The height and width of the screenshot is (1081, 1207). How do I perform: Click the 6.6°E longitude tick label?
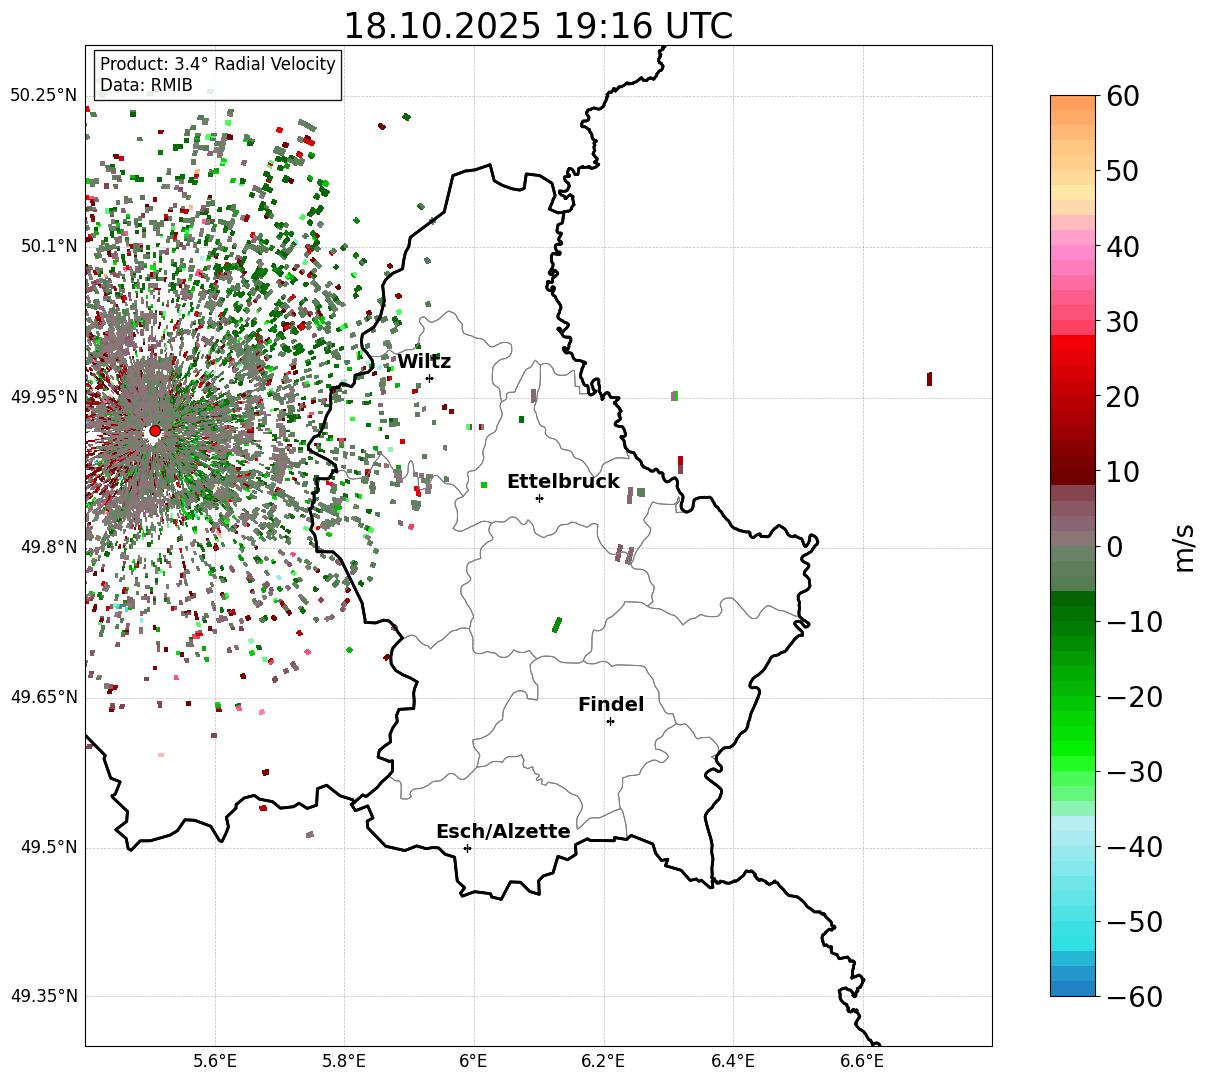point(861,1061)
